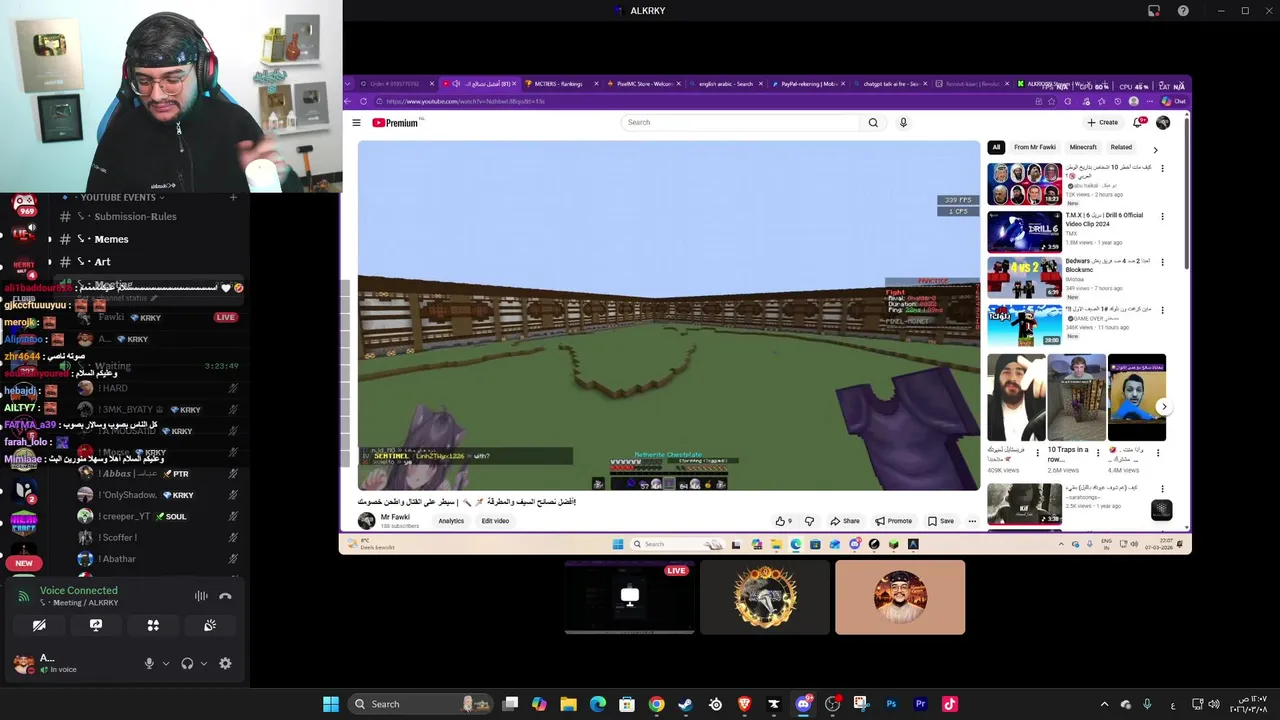This screenshot has height=720, width=1280.
Task: Open the YouTube account avatar menu
Action: coord(1163,123)
